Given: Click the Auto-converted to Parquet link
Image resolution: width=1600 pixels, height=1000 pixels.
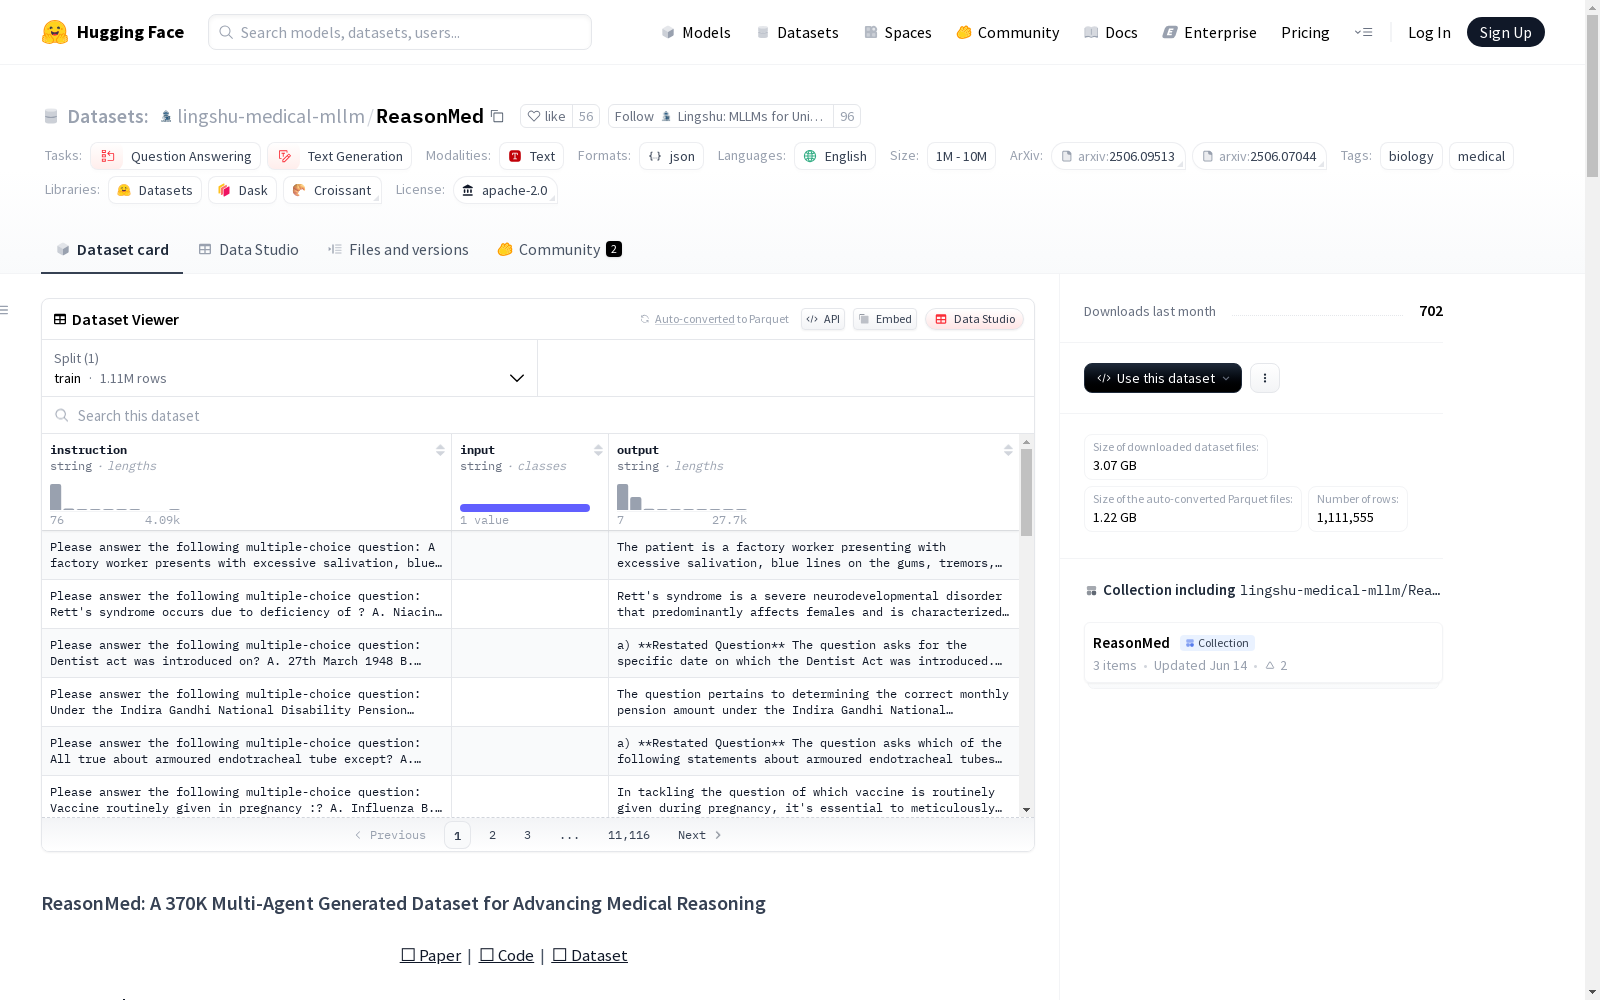Looking at the screenshot, I should [x=714, y=319].
